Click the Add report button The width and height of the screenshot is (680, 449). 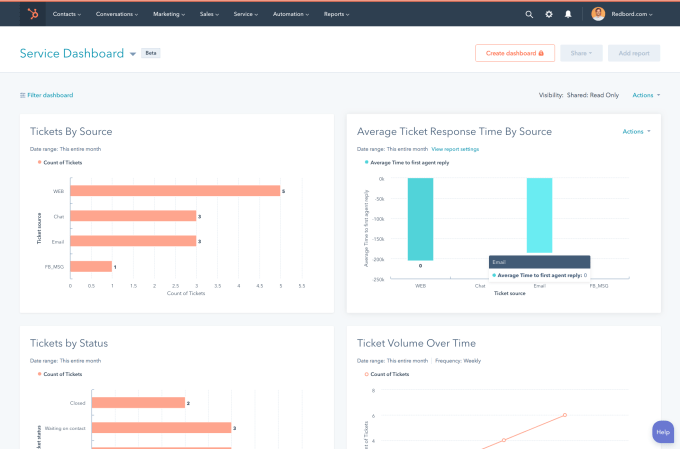tap(633, 53)
